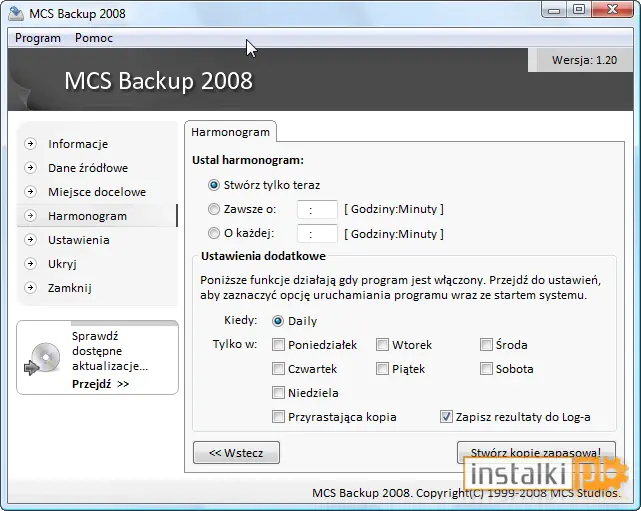Select Stwórz tylko teraz radio option
The height and width of the screenshot is (511, 641).
pos(213,185)
